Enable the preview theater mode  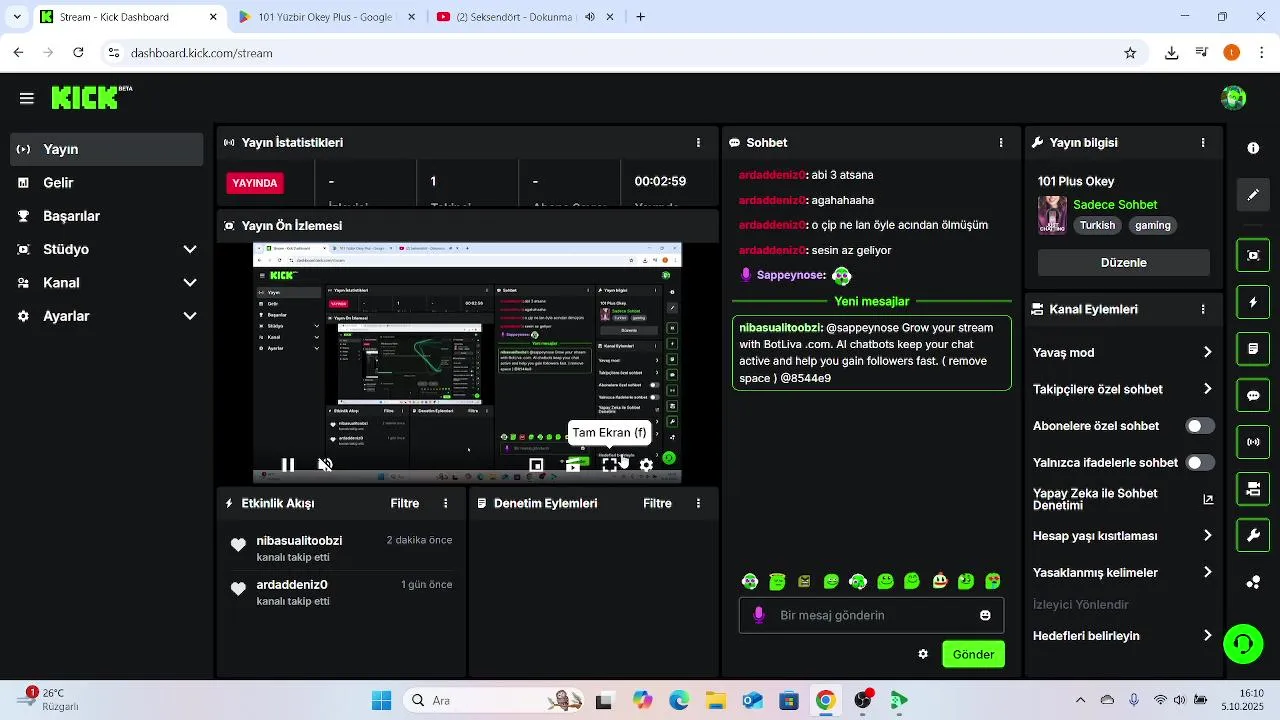tap(573, 465)
